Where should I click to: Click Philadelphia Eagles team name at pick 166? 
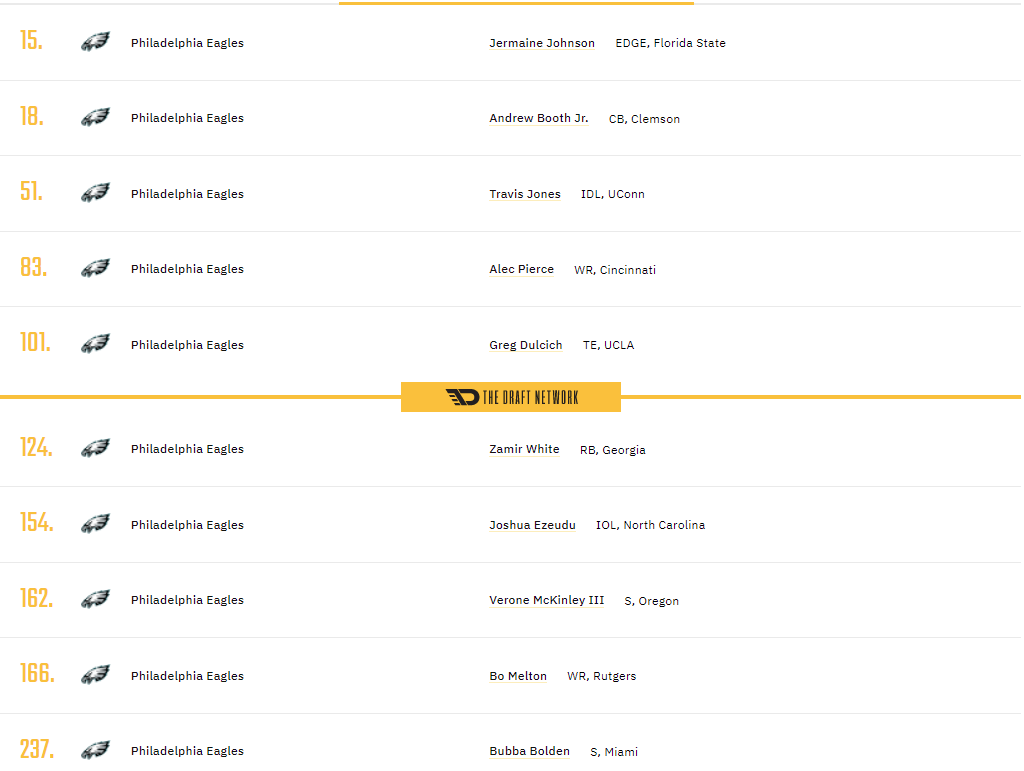click(x=187, y=676)
